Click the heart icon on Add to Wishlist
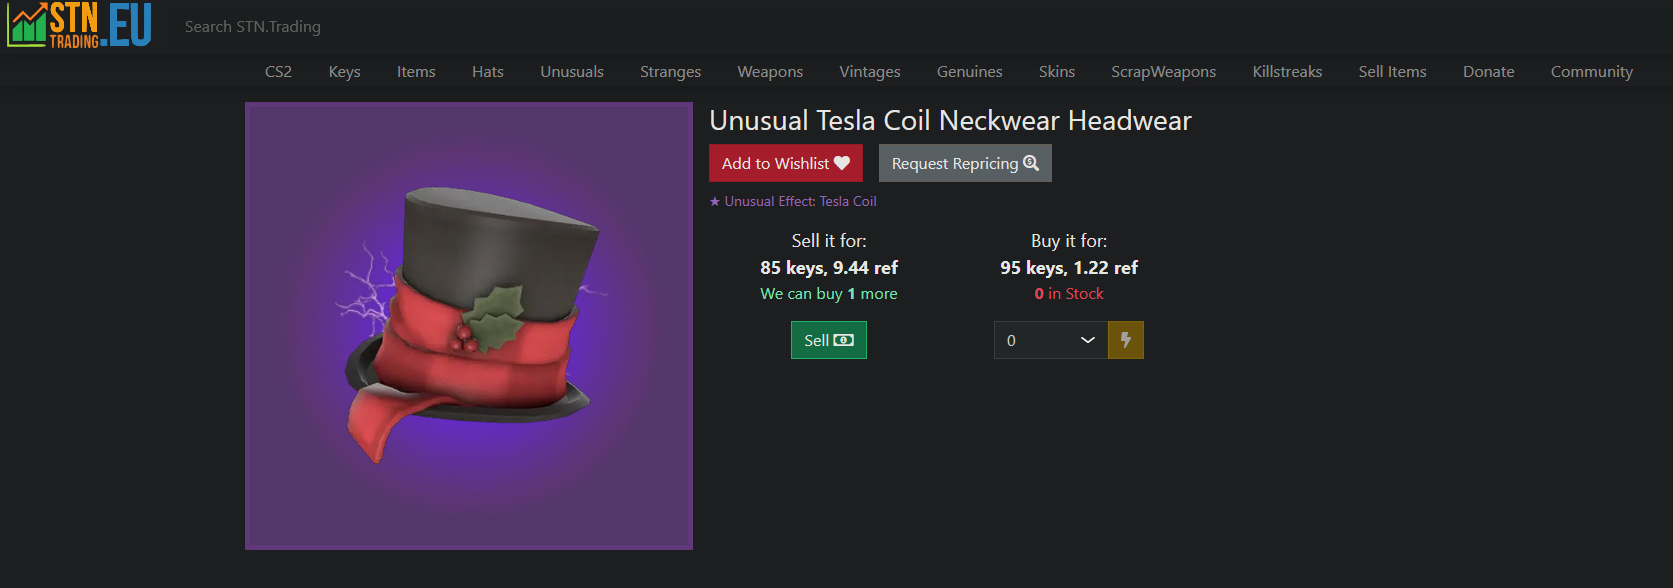 point(842,163)
